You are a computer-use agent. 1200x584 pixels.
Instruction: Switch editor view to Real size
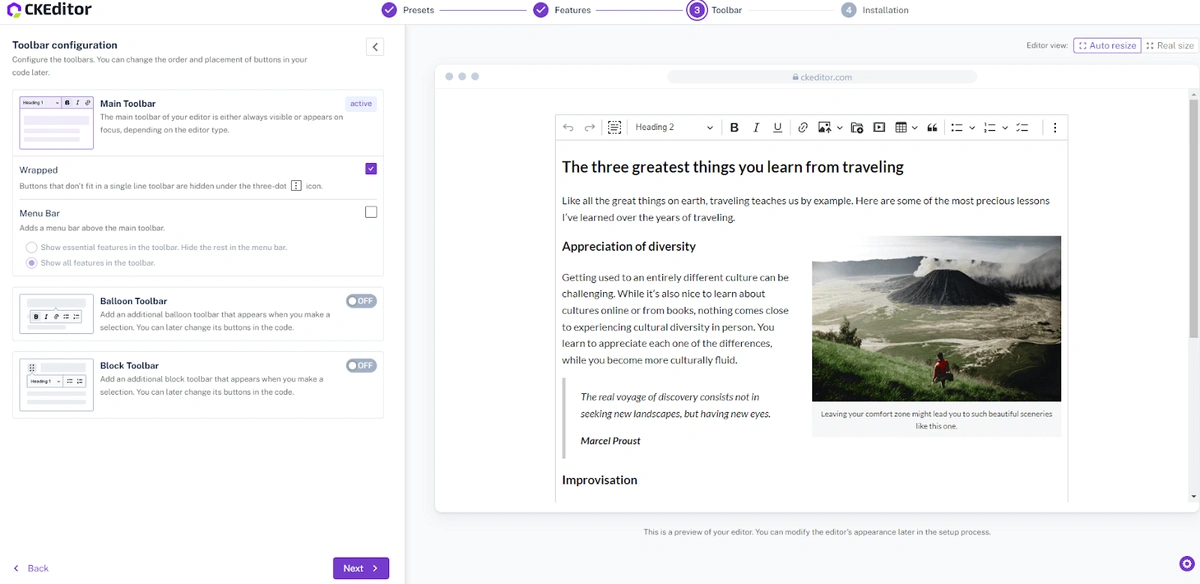[1170, 46]
